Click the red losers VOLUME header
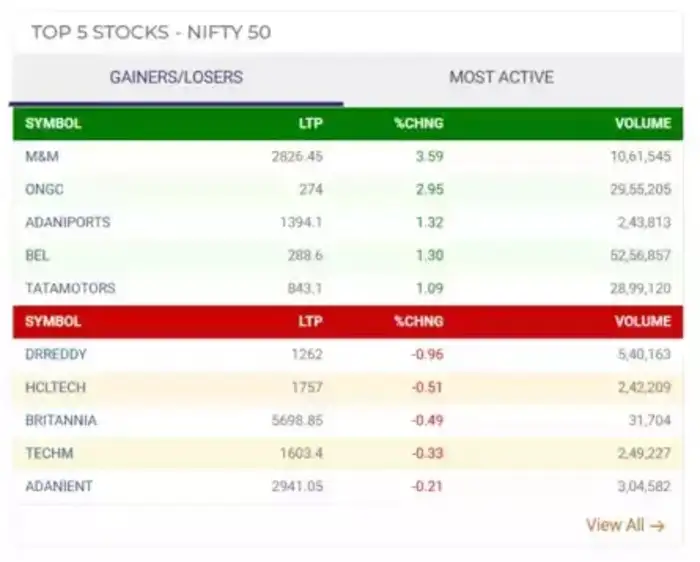 642,322
